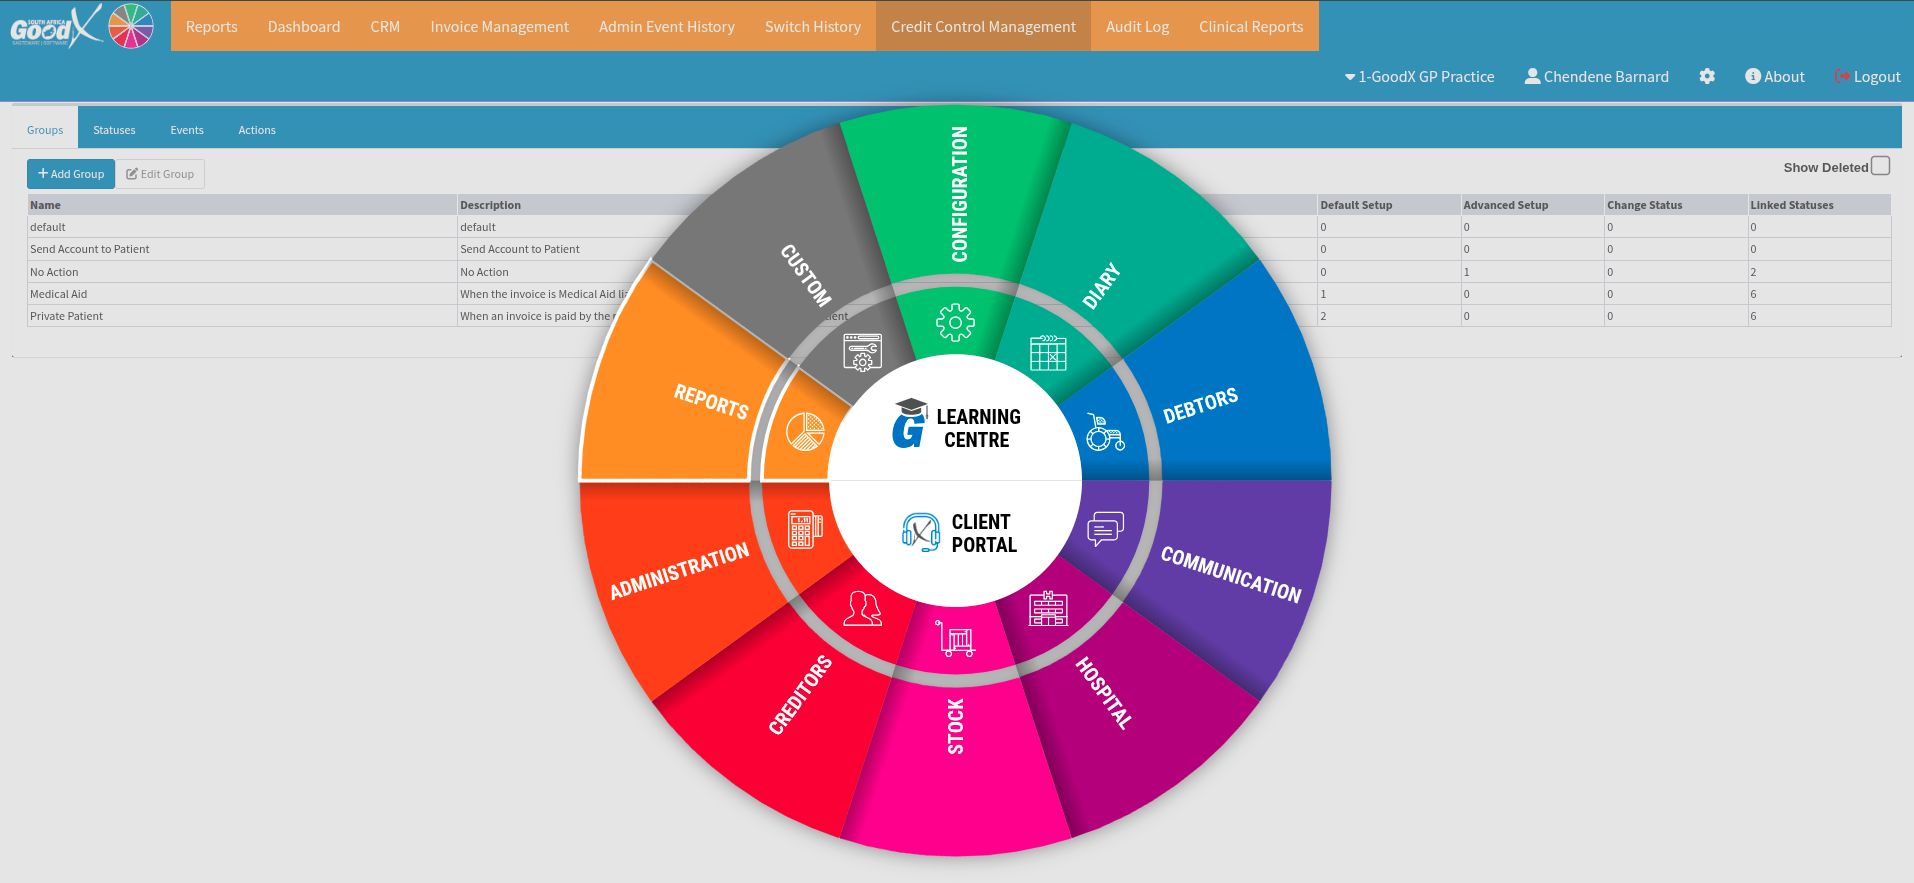1914x883 pixels.
Task: Open the settings gear icon
Action: coord(1707,76)
